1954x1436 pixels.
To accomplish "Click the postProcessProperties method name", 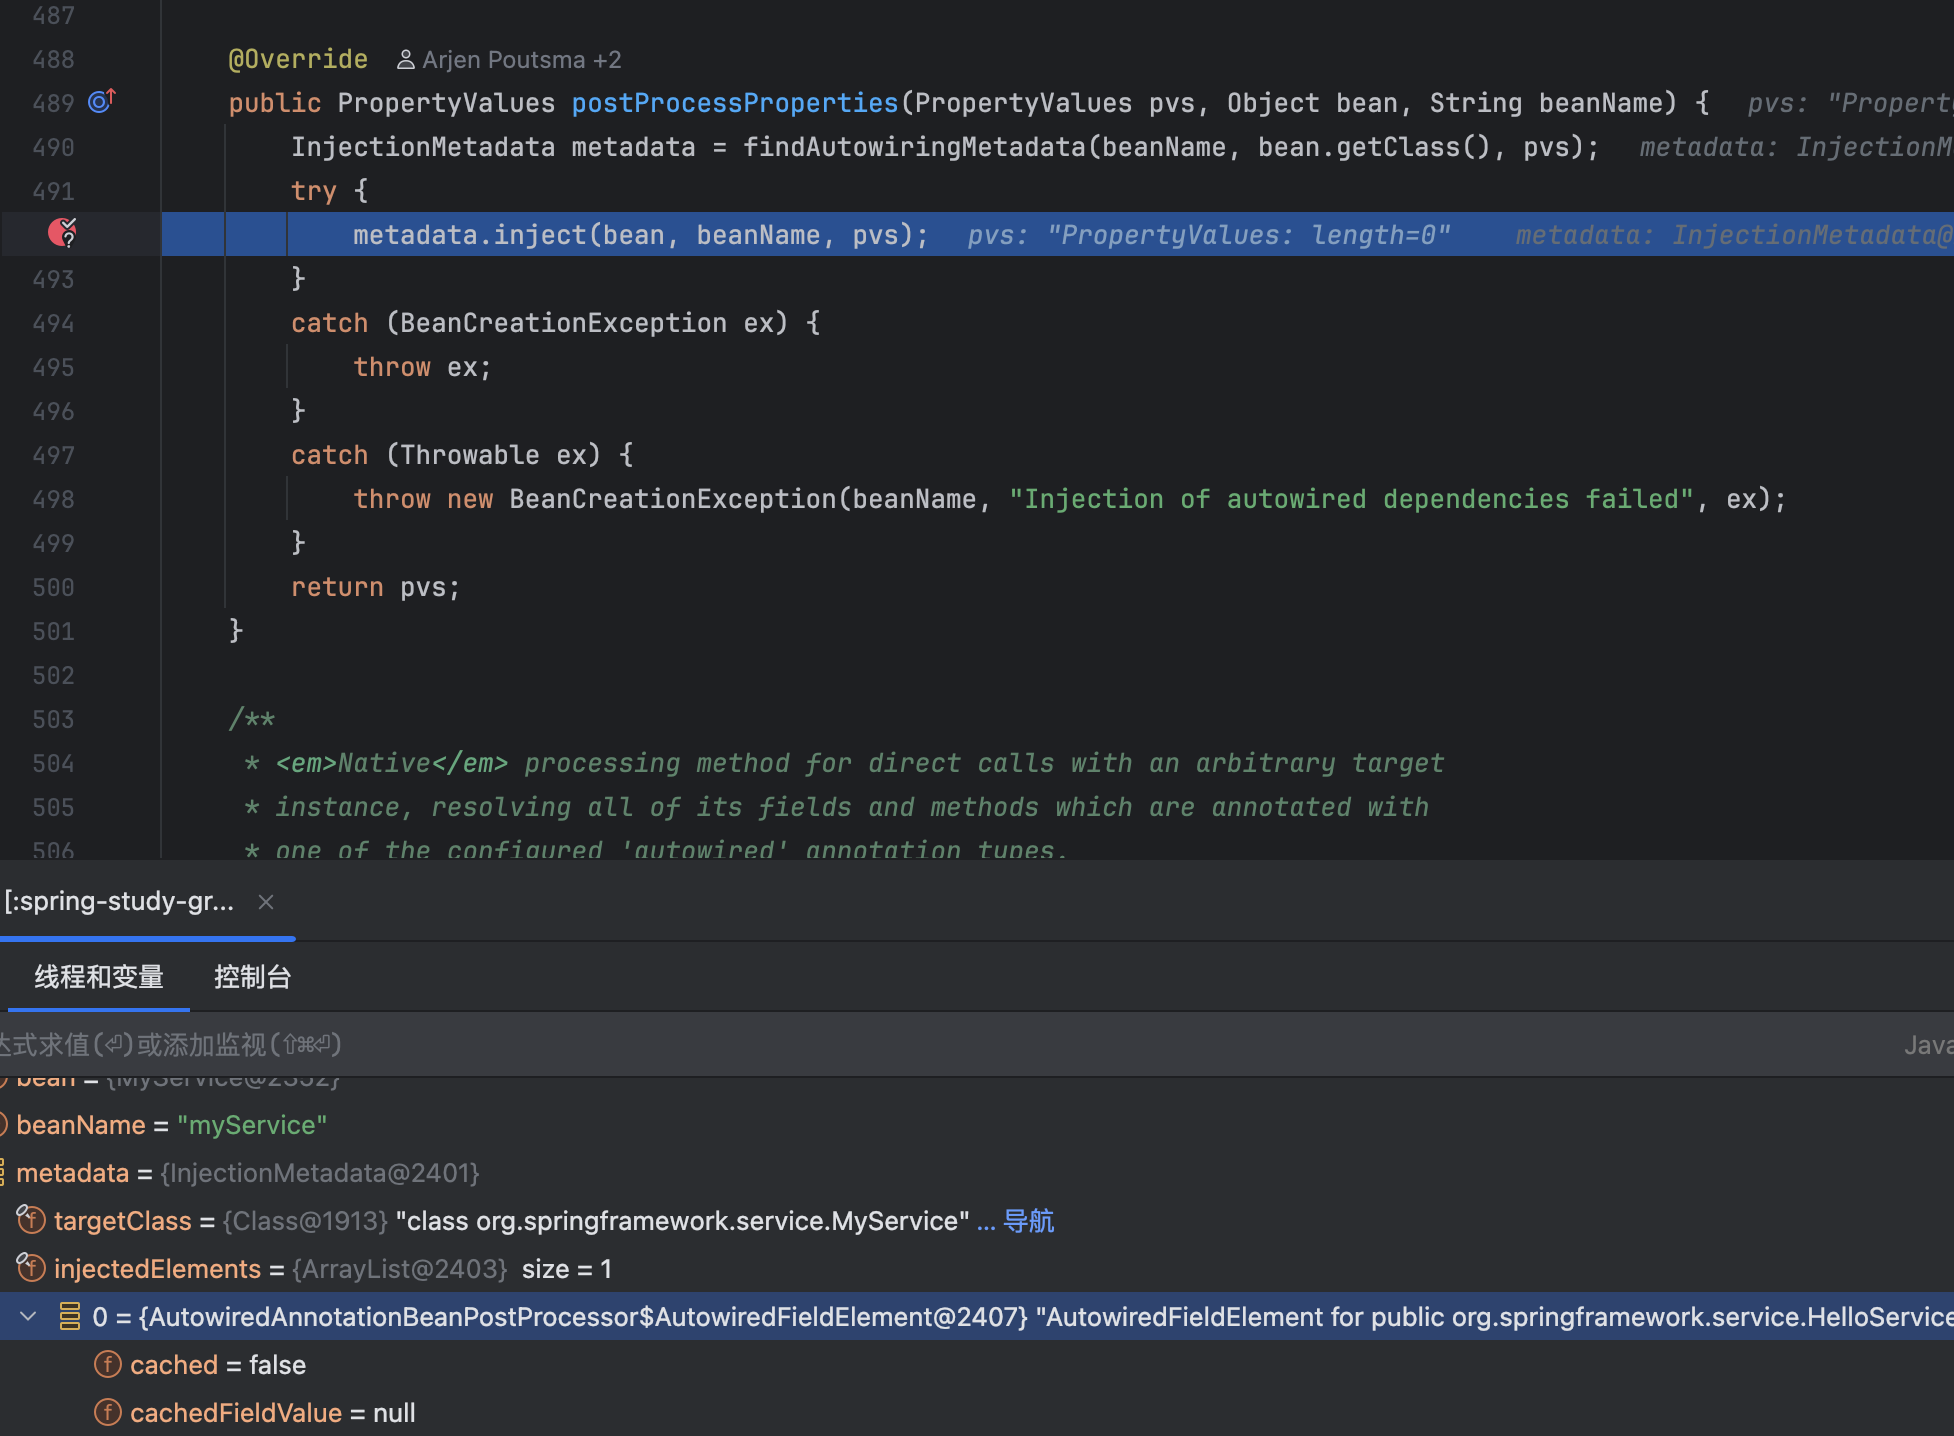I will point(734,103).
